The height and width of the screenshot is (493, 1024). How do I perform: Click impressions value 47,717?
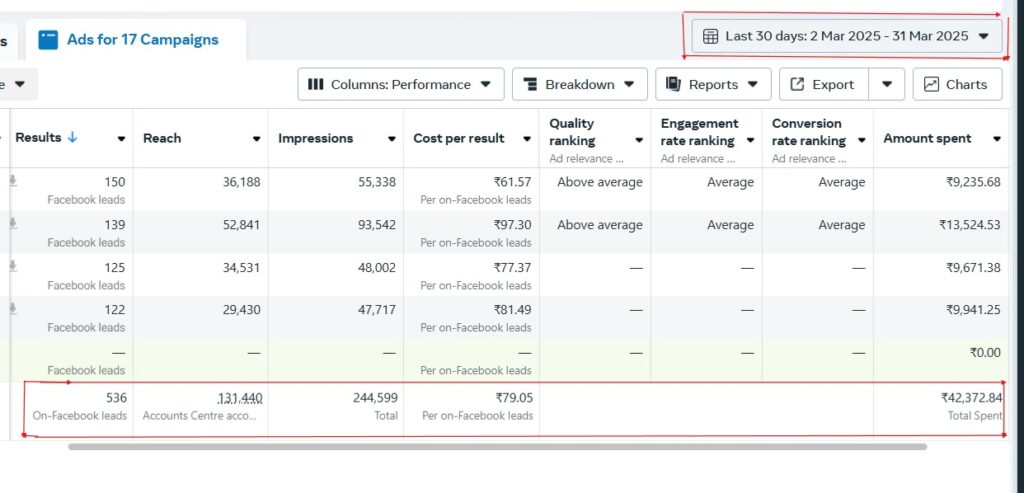point(377,310)
